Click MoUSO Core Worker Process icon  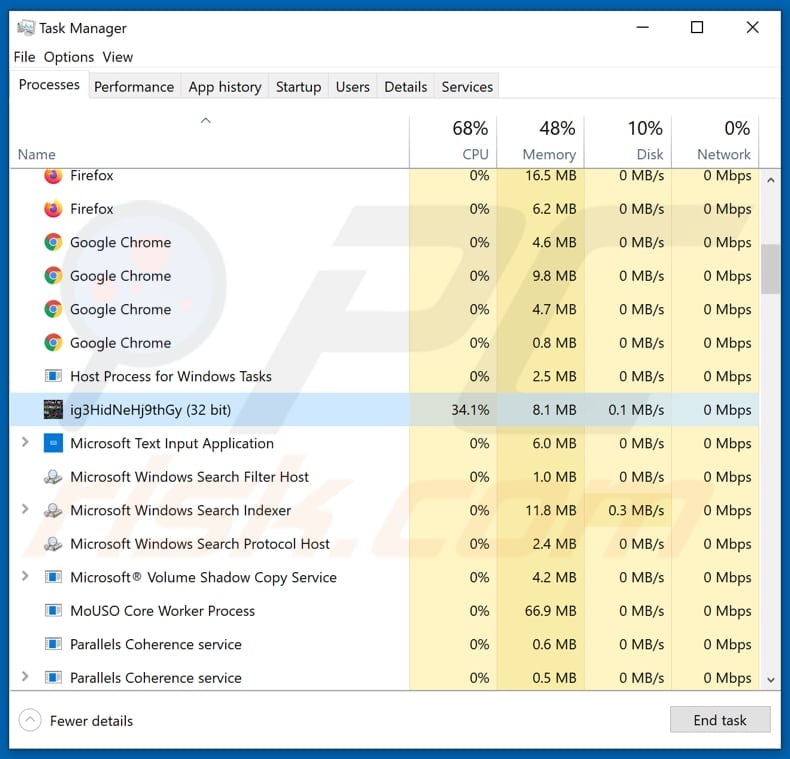[53, 611]
